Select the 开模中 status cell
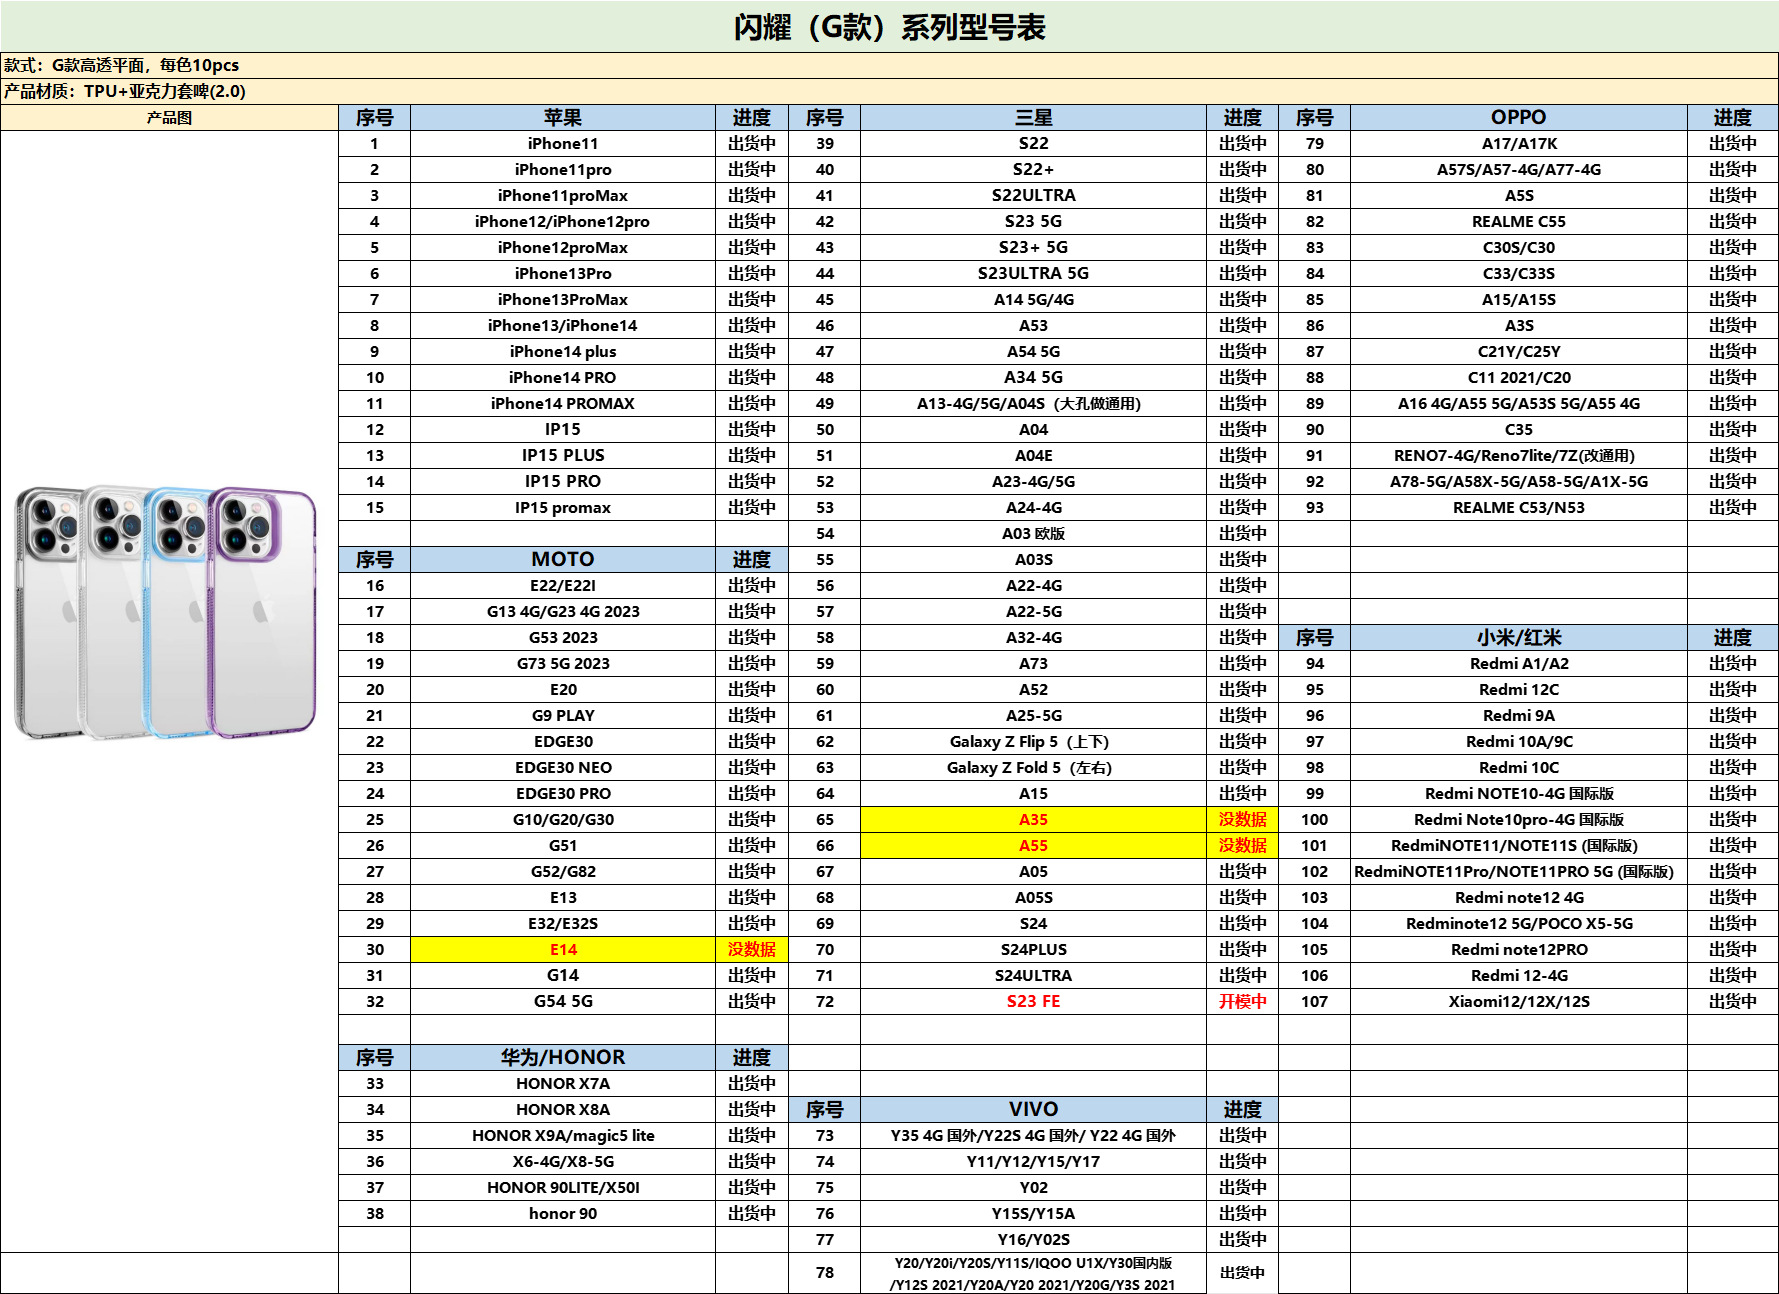This screenshot has width=1779, height=1294. 1242,1002
